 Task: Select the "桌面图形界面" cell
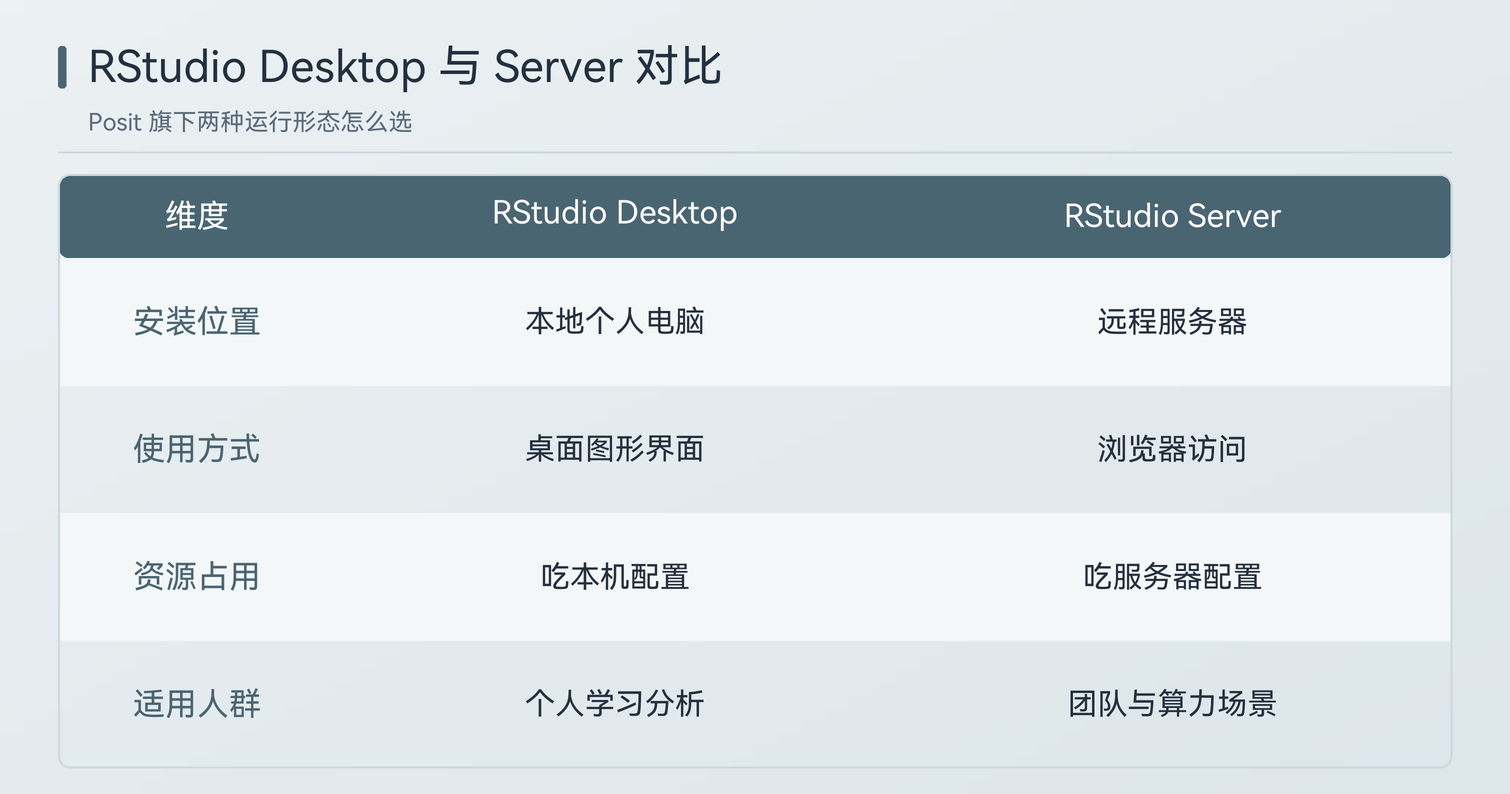pyautogui.click(x=615, y=449)
